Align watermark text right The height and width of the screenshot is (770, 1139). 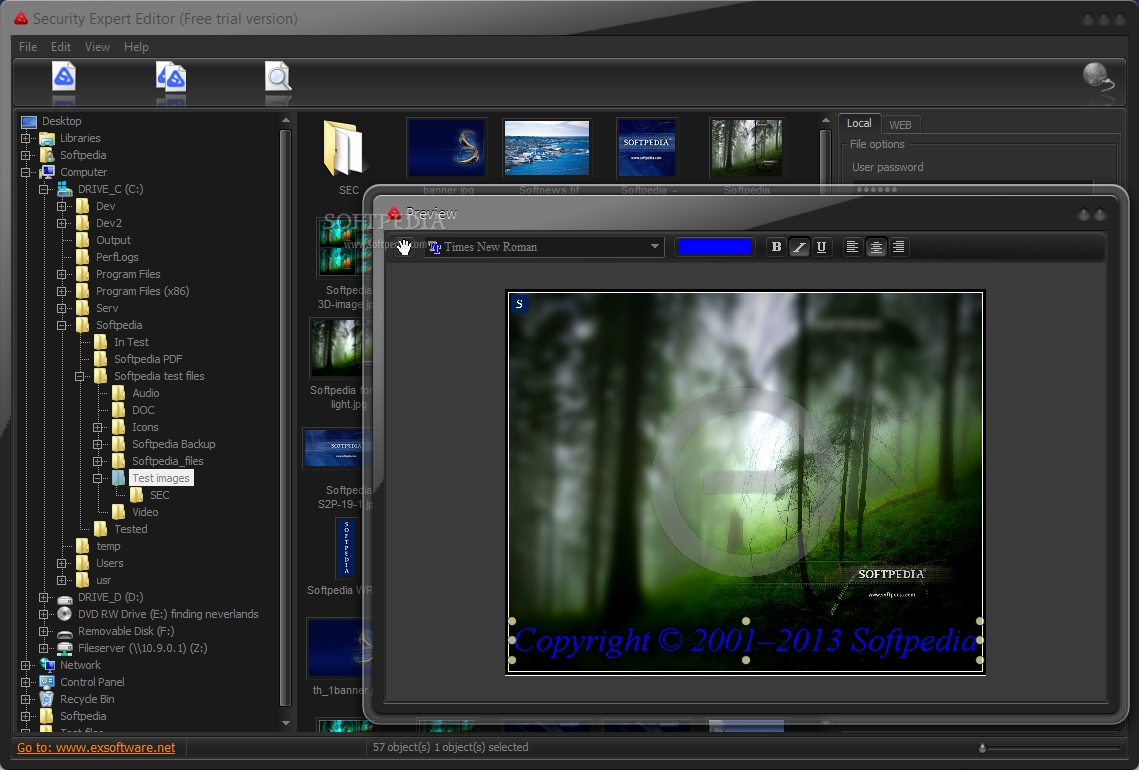click(899, 247)
